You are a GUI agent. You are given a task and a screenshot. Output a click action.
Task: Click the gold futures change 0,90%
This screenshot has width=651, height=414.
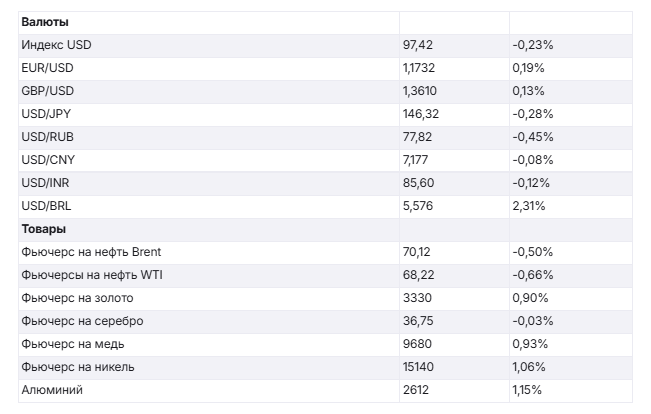tap(530, 298)
